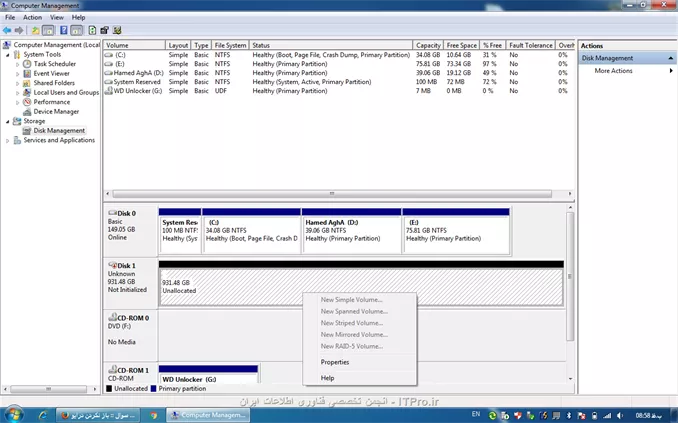This screenshot has width=678, height=423.
Task: Open the View menu
Action: tap(57, 17)
